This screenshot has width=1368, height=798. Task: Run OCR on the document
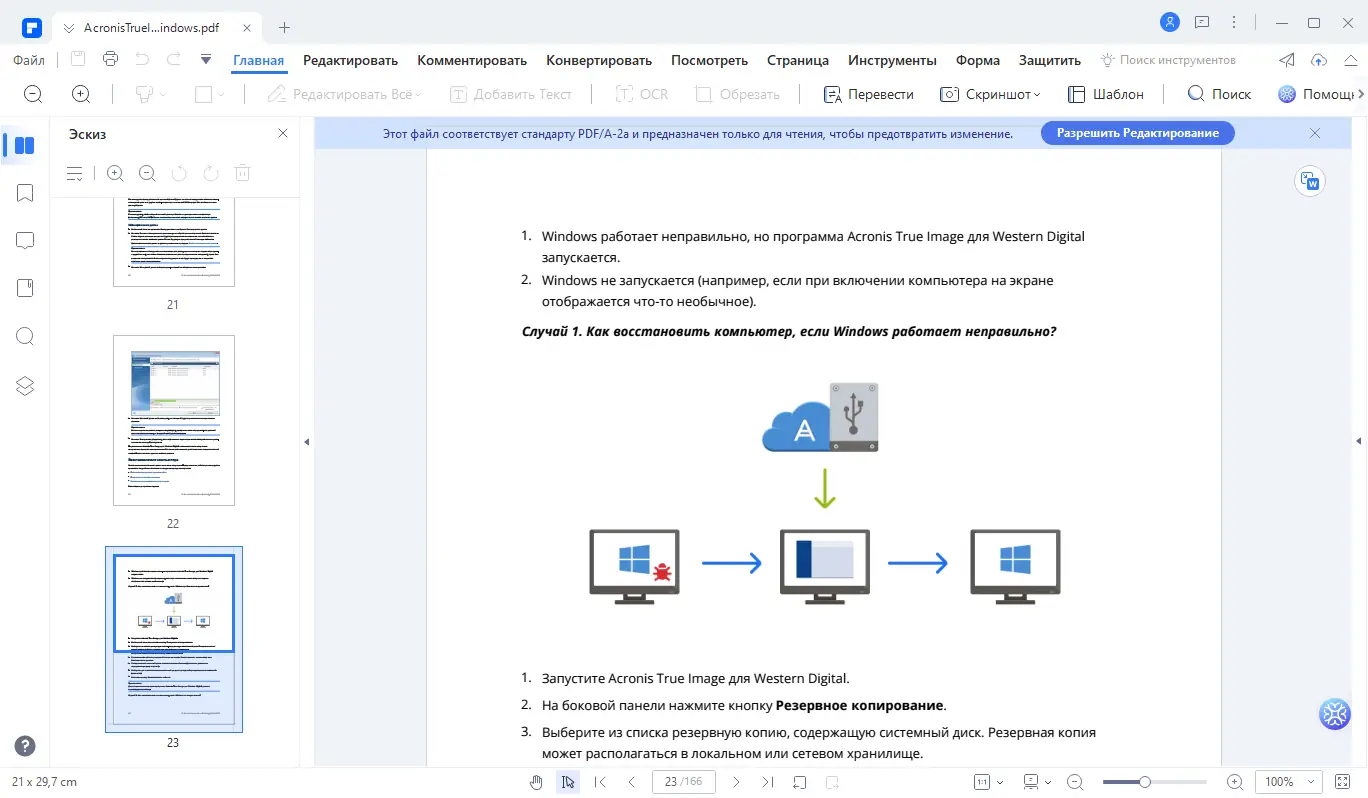(x=641, y=93)
